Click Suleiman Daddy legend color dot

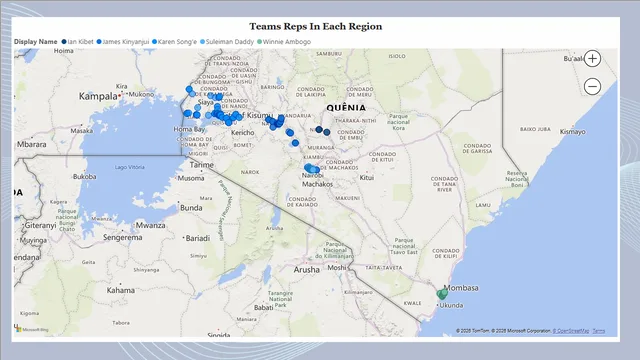[x=202, y=42]
